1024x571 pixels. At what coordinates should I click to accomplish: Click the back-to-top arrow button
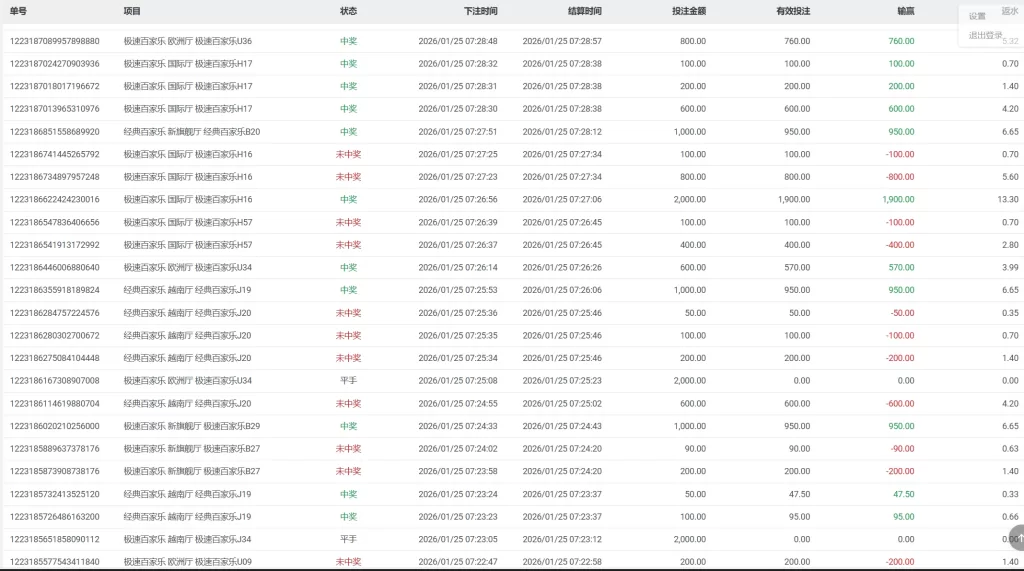click(1017, 538)
